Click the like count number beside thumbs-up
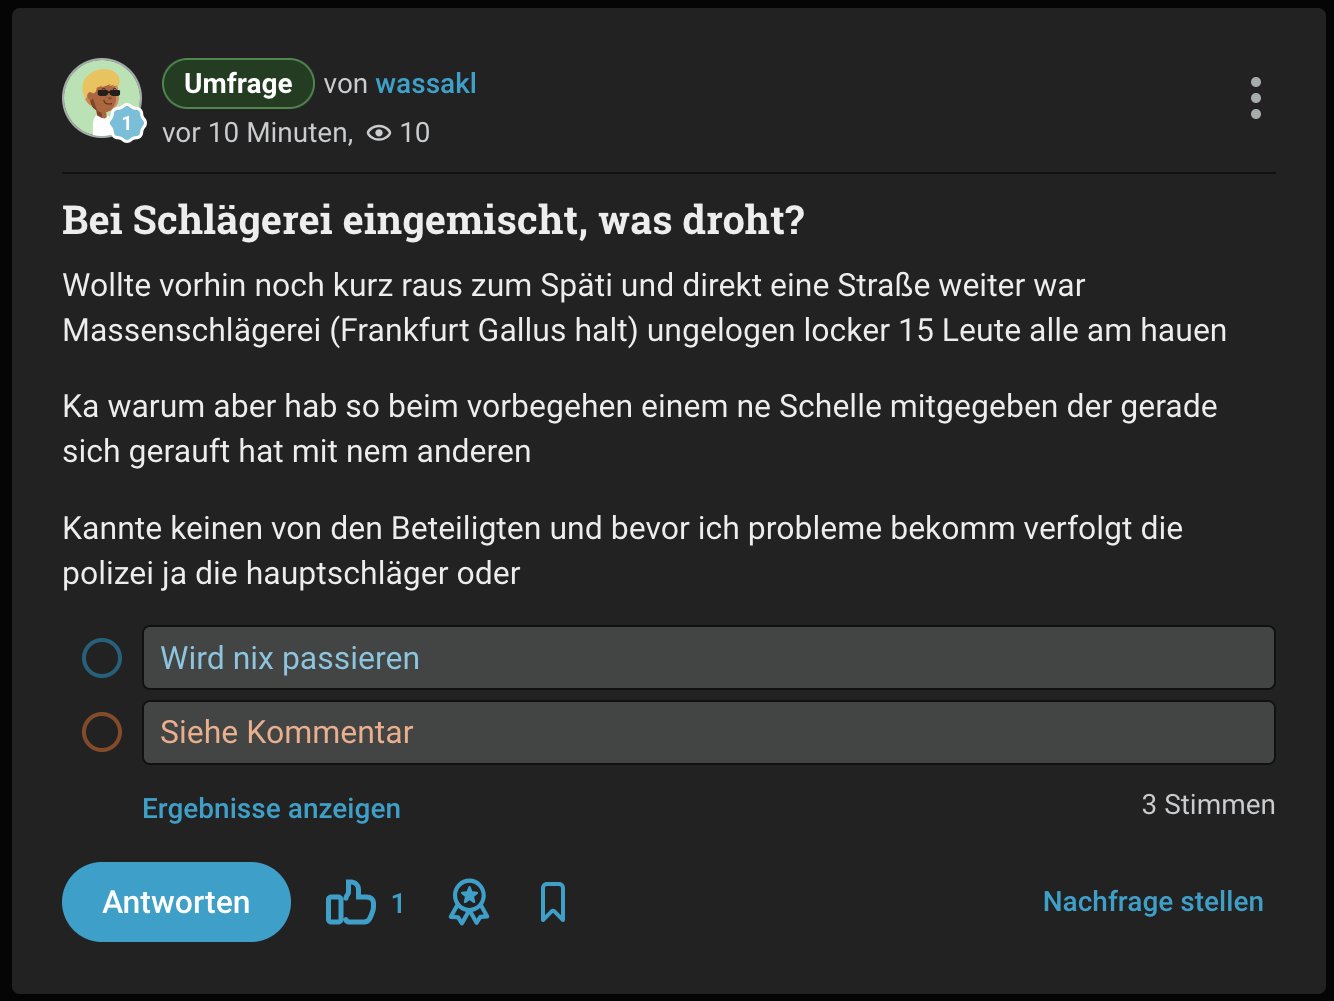The image size is (1334, 1001). tap(398, 904)
